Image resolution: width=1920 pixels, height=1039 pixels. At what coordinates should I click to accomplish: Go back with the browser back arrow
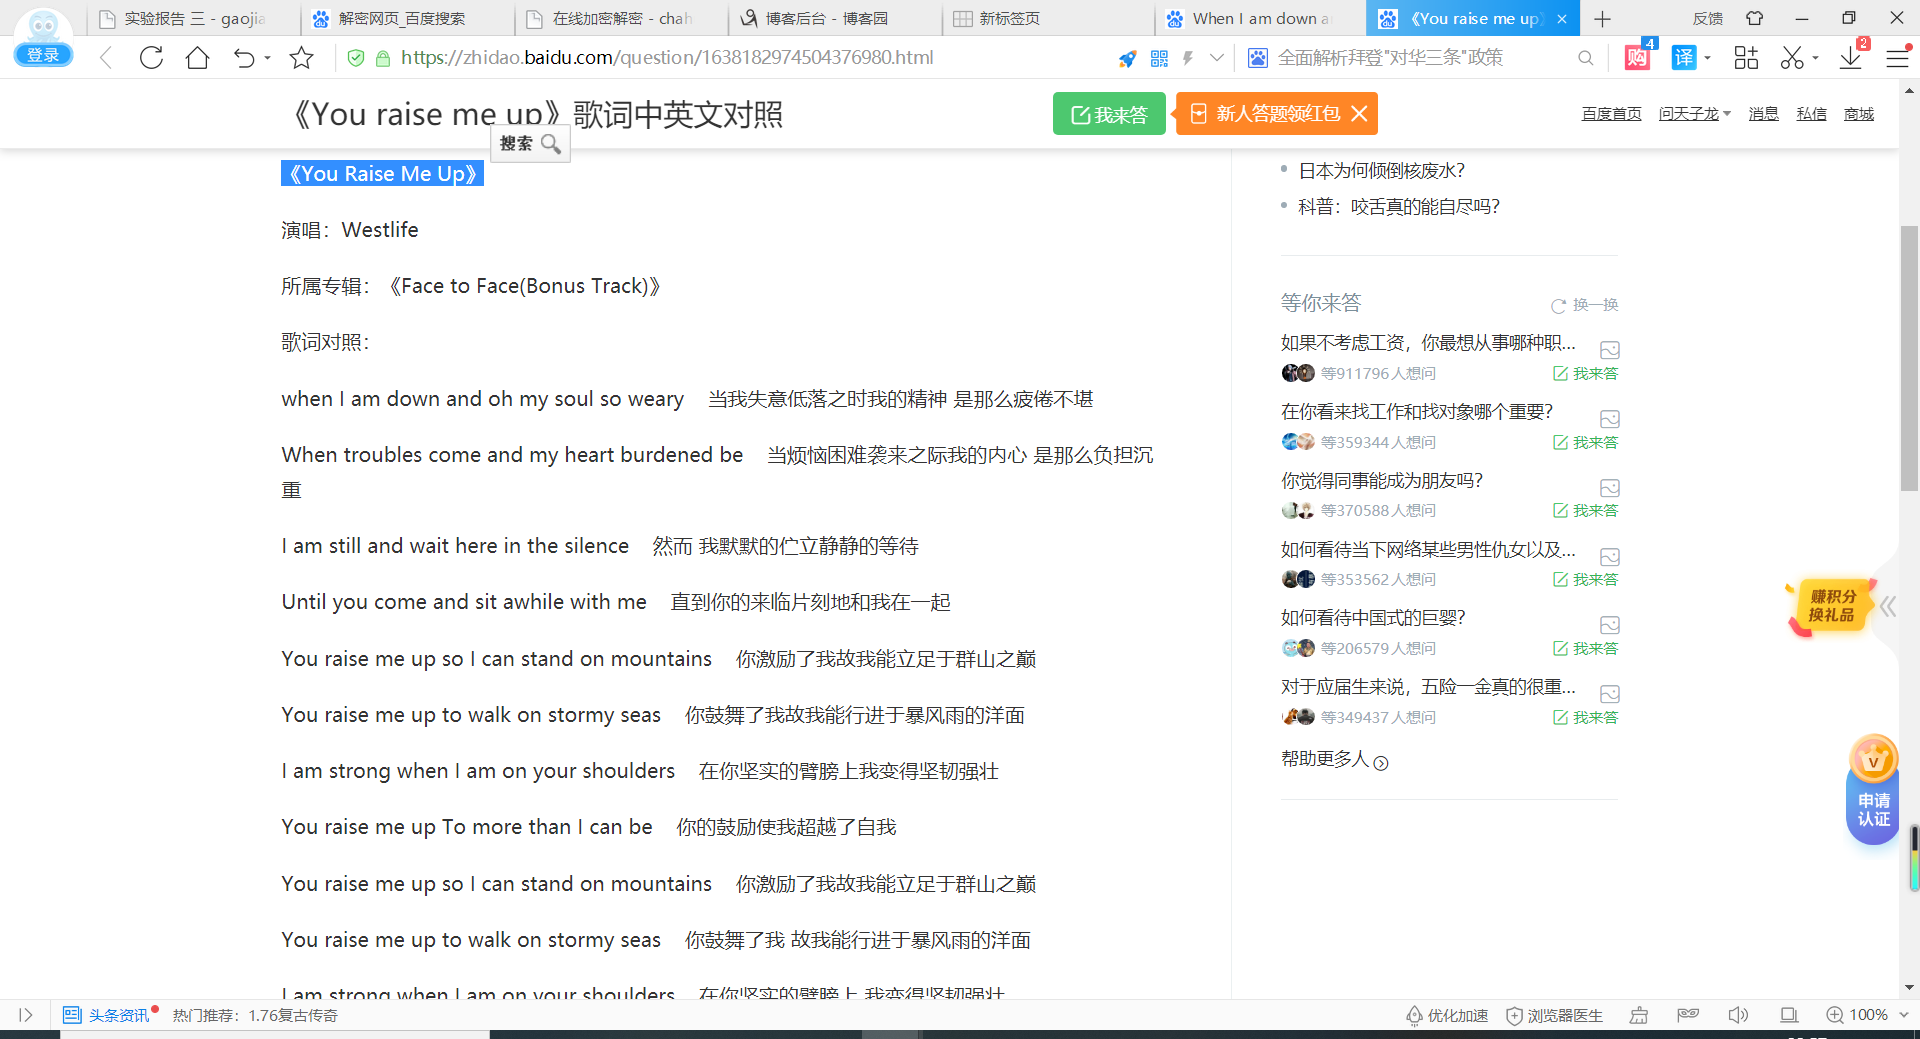106,58
